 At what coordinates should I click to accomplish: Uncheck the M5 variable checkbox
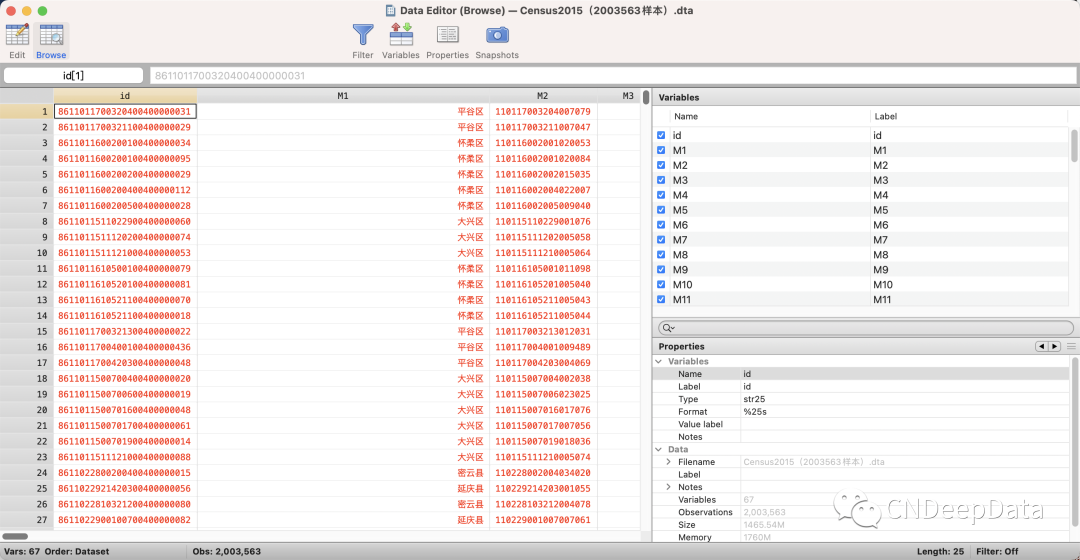click(661, 210)
